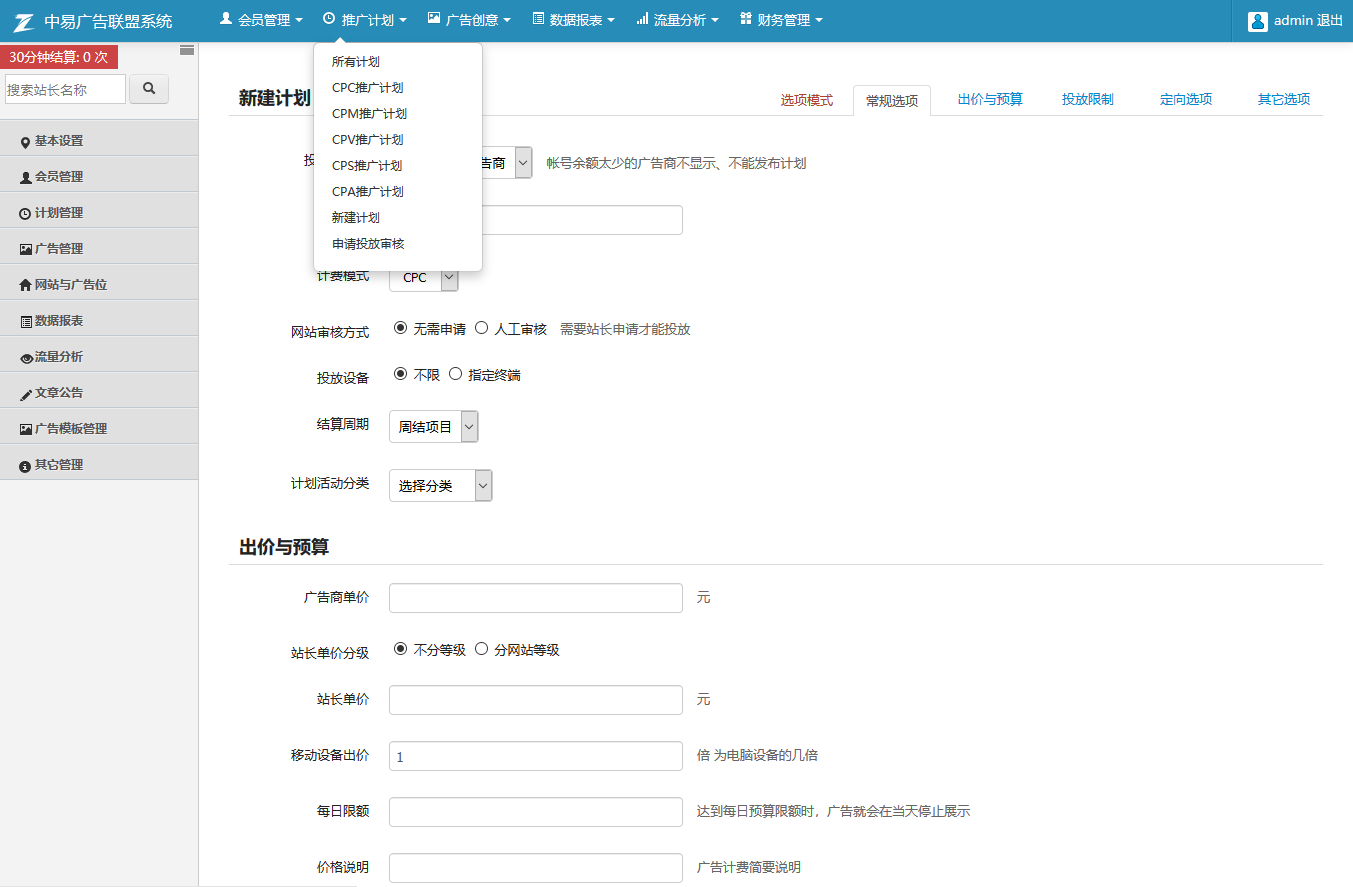Open 文章公告 sidebar section
This screenshot has width=1353, height=887.
tap(59, 393)
